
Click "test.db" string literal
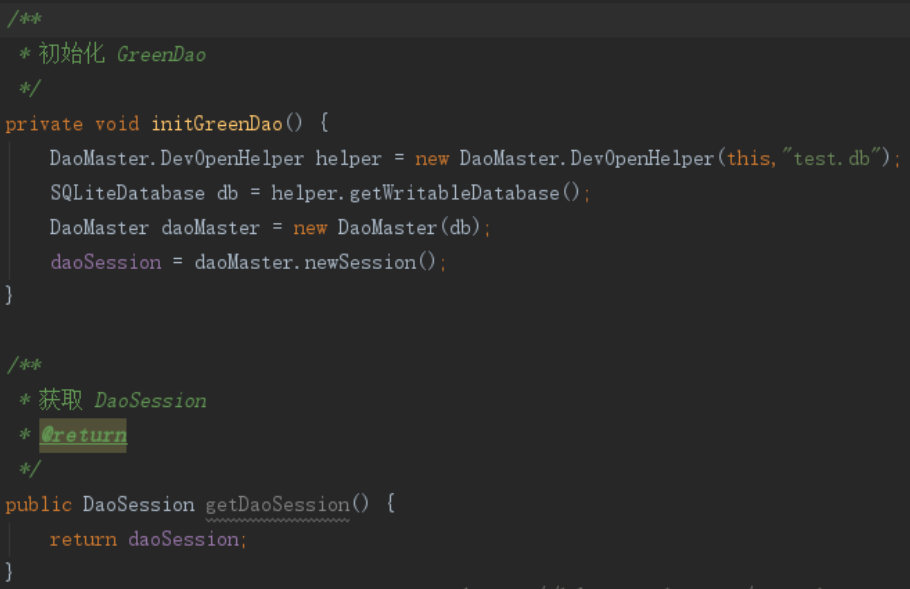831,158
